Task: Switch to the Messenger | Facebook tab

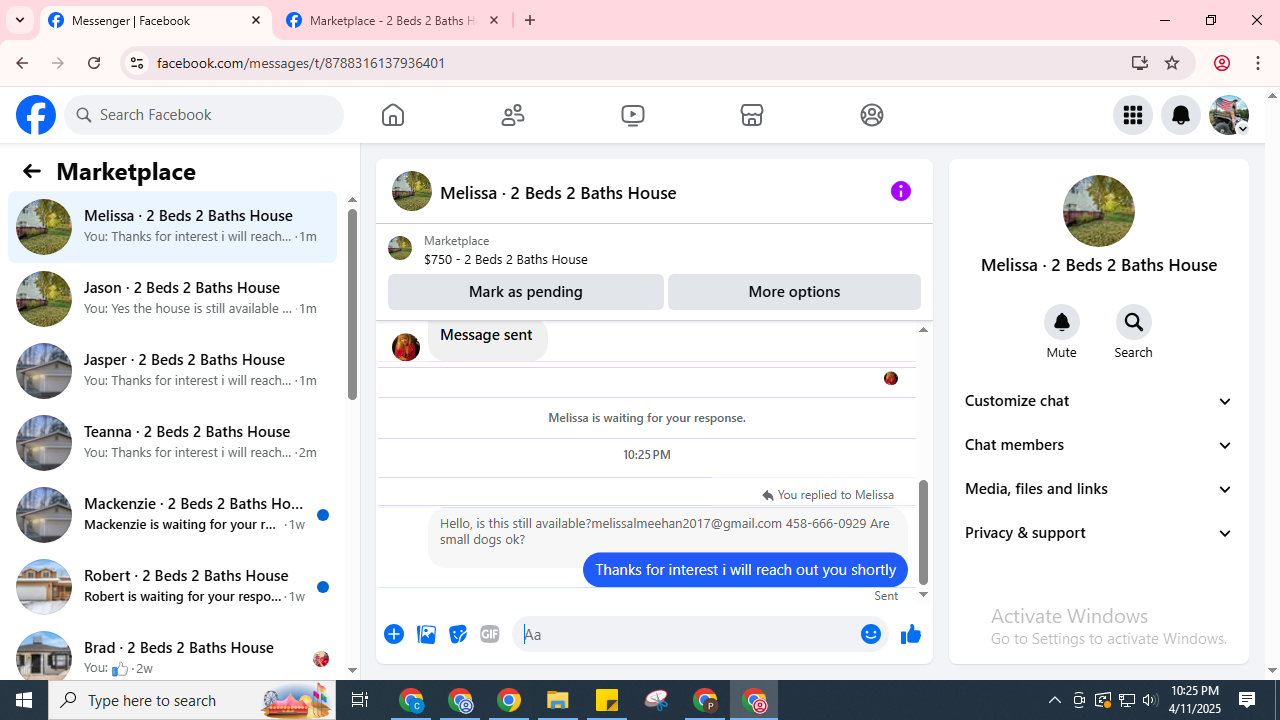Action: point(155,20)
